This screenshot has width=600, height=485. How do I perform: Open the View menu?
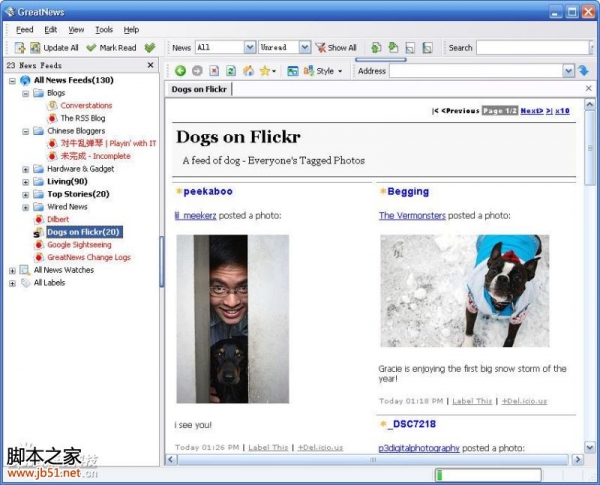coord(76,30)
